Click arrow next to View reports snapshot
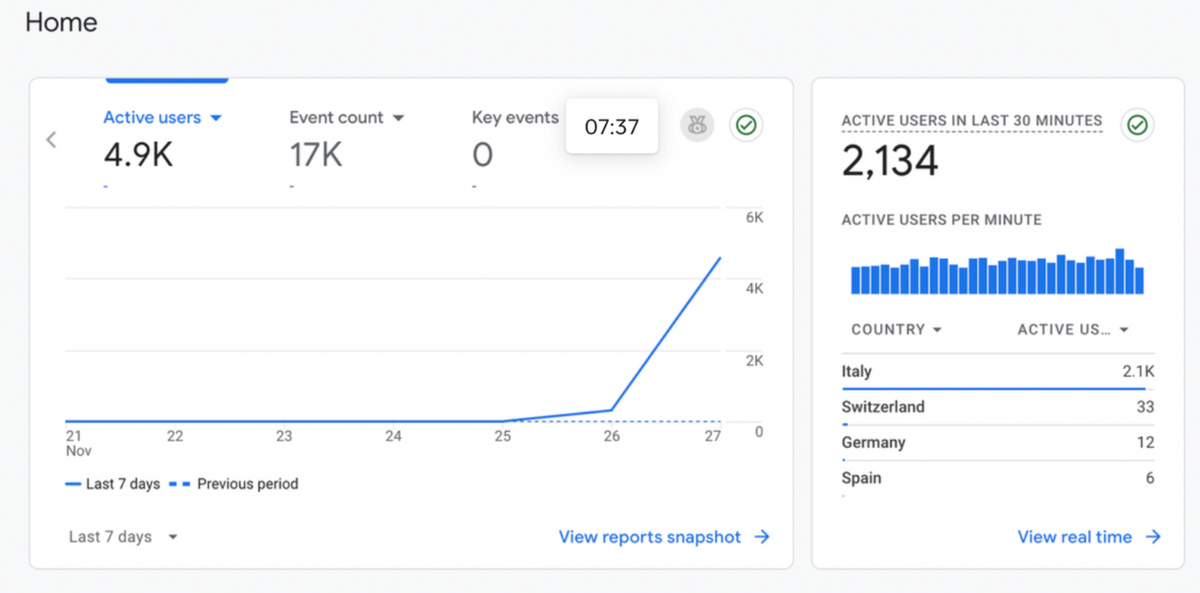This screenshot has width=1200, height=593. coord(762,537)
